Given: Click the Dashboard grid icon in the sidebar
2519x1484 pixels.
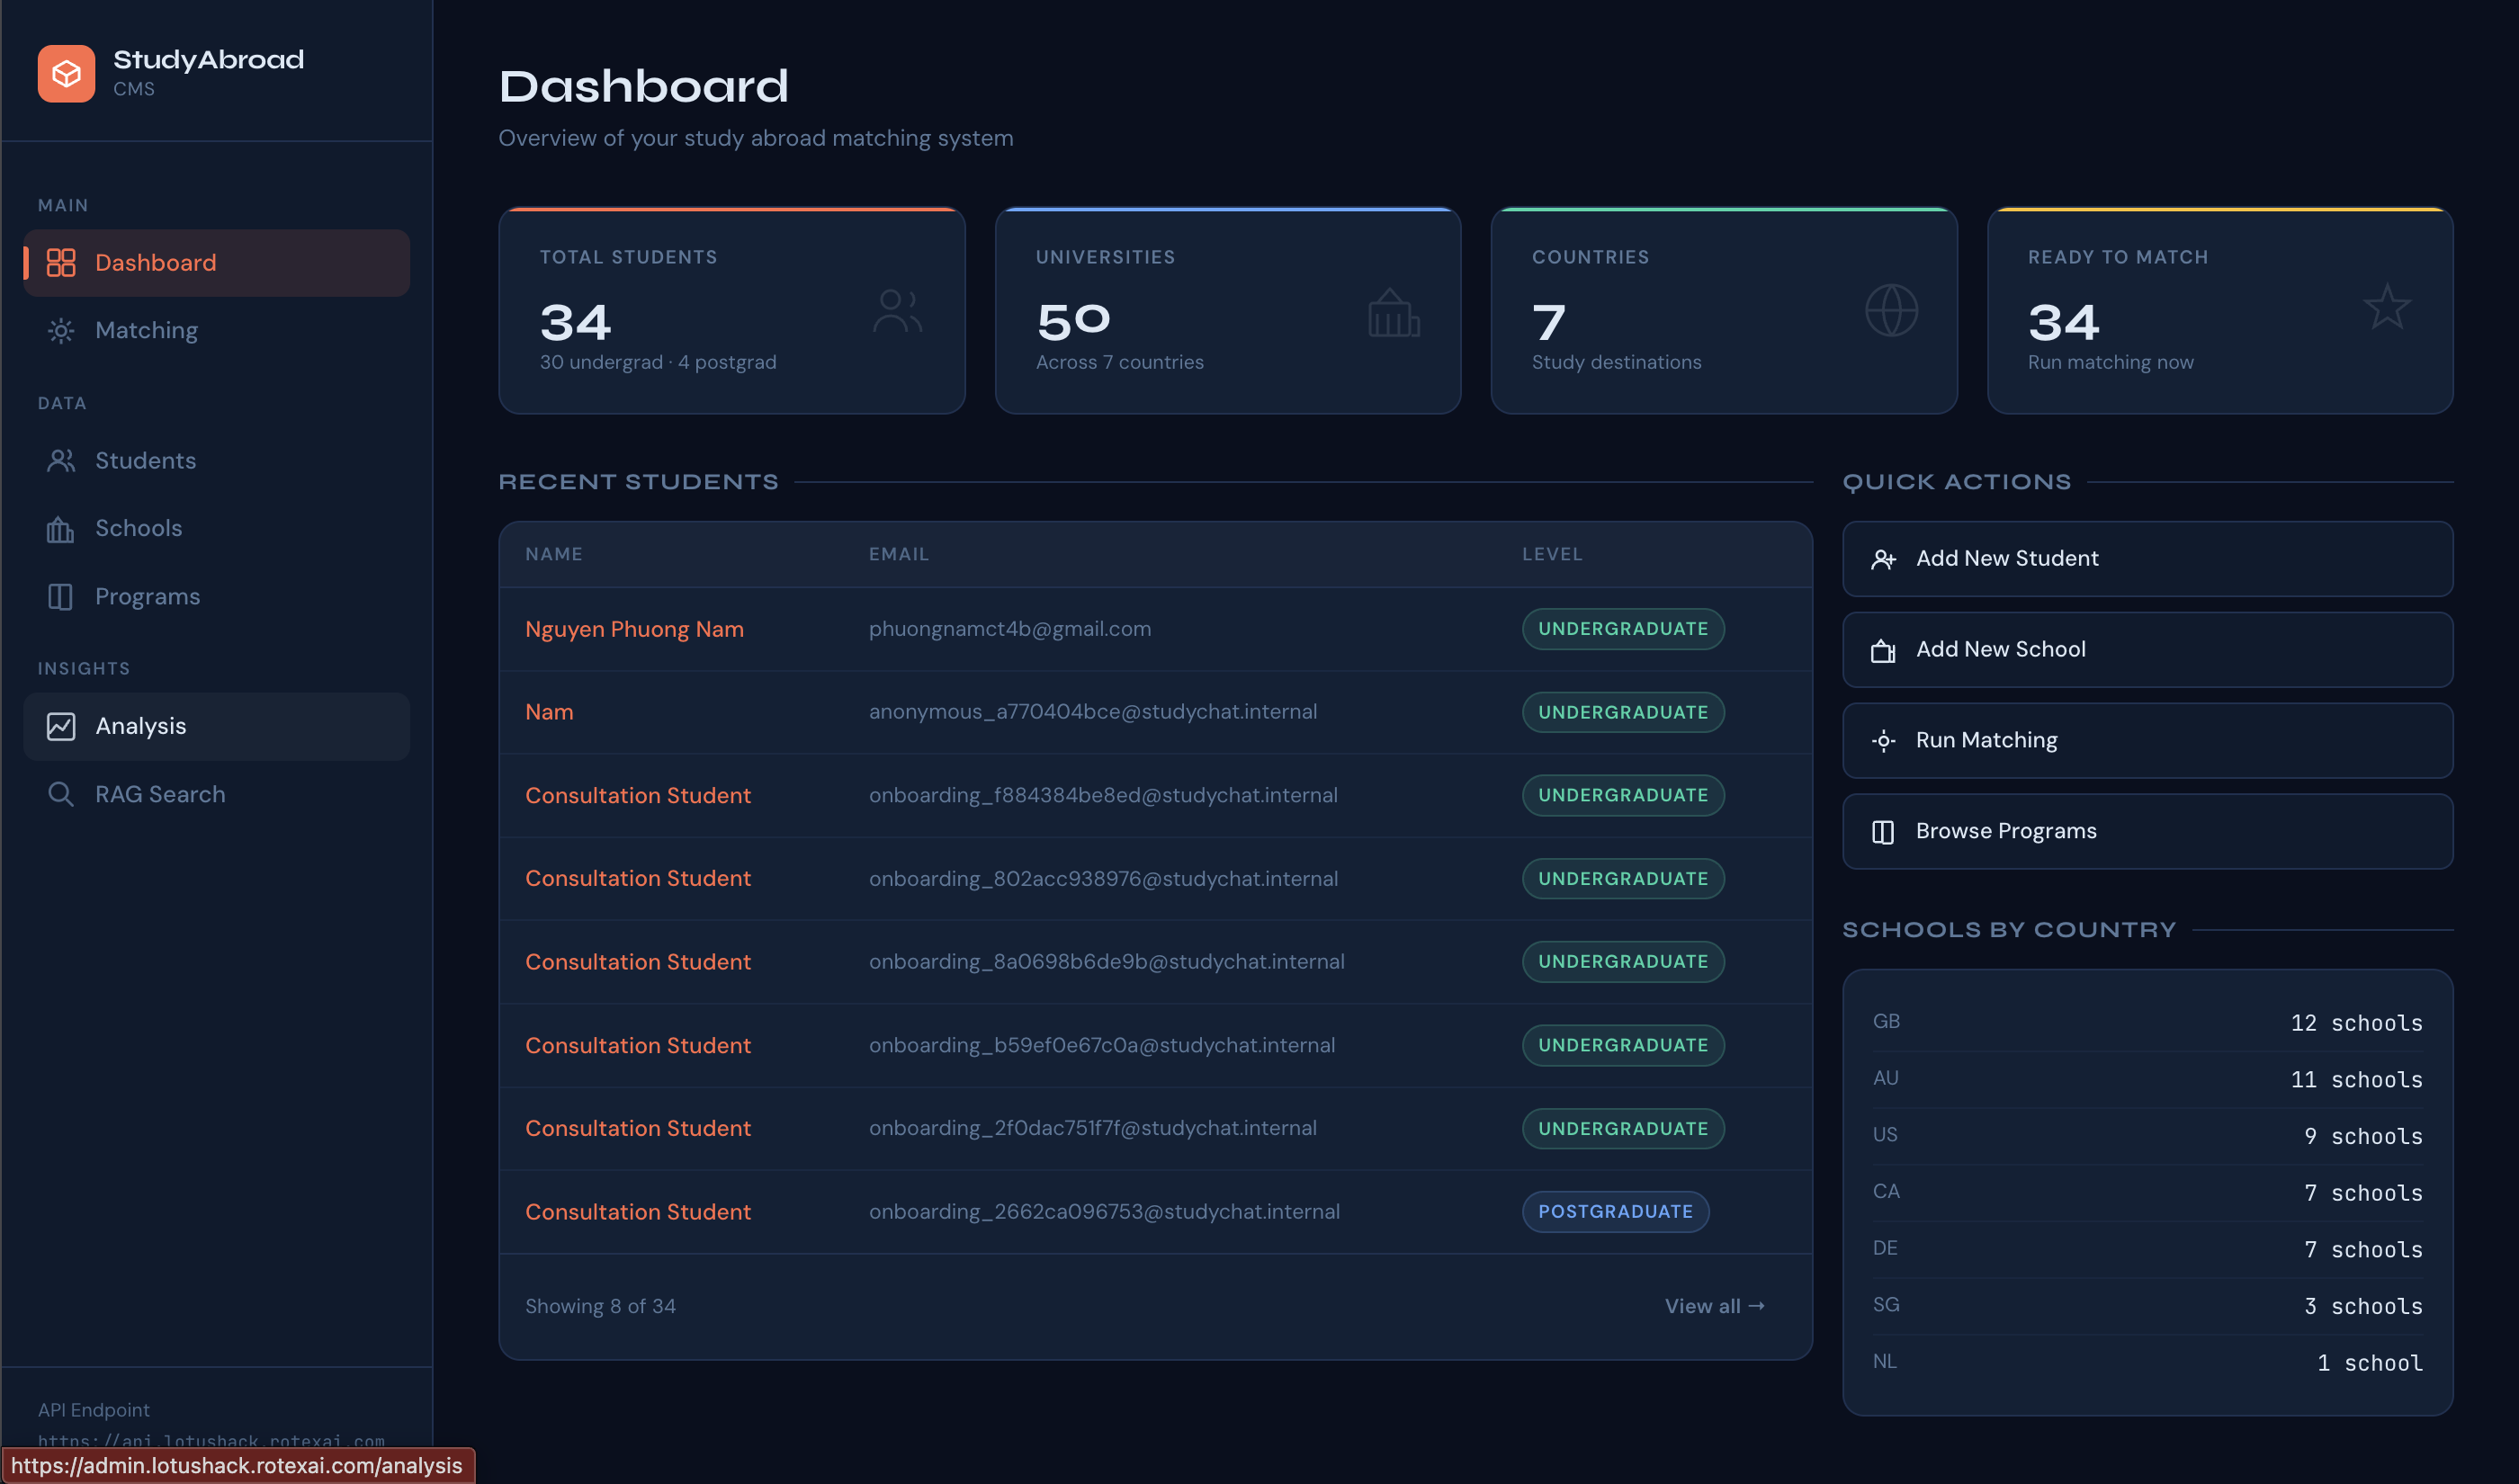Looking at the screenshot, I should pyautogui.click(x=61, y=263).
